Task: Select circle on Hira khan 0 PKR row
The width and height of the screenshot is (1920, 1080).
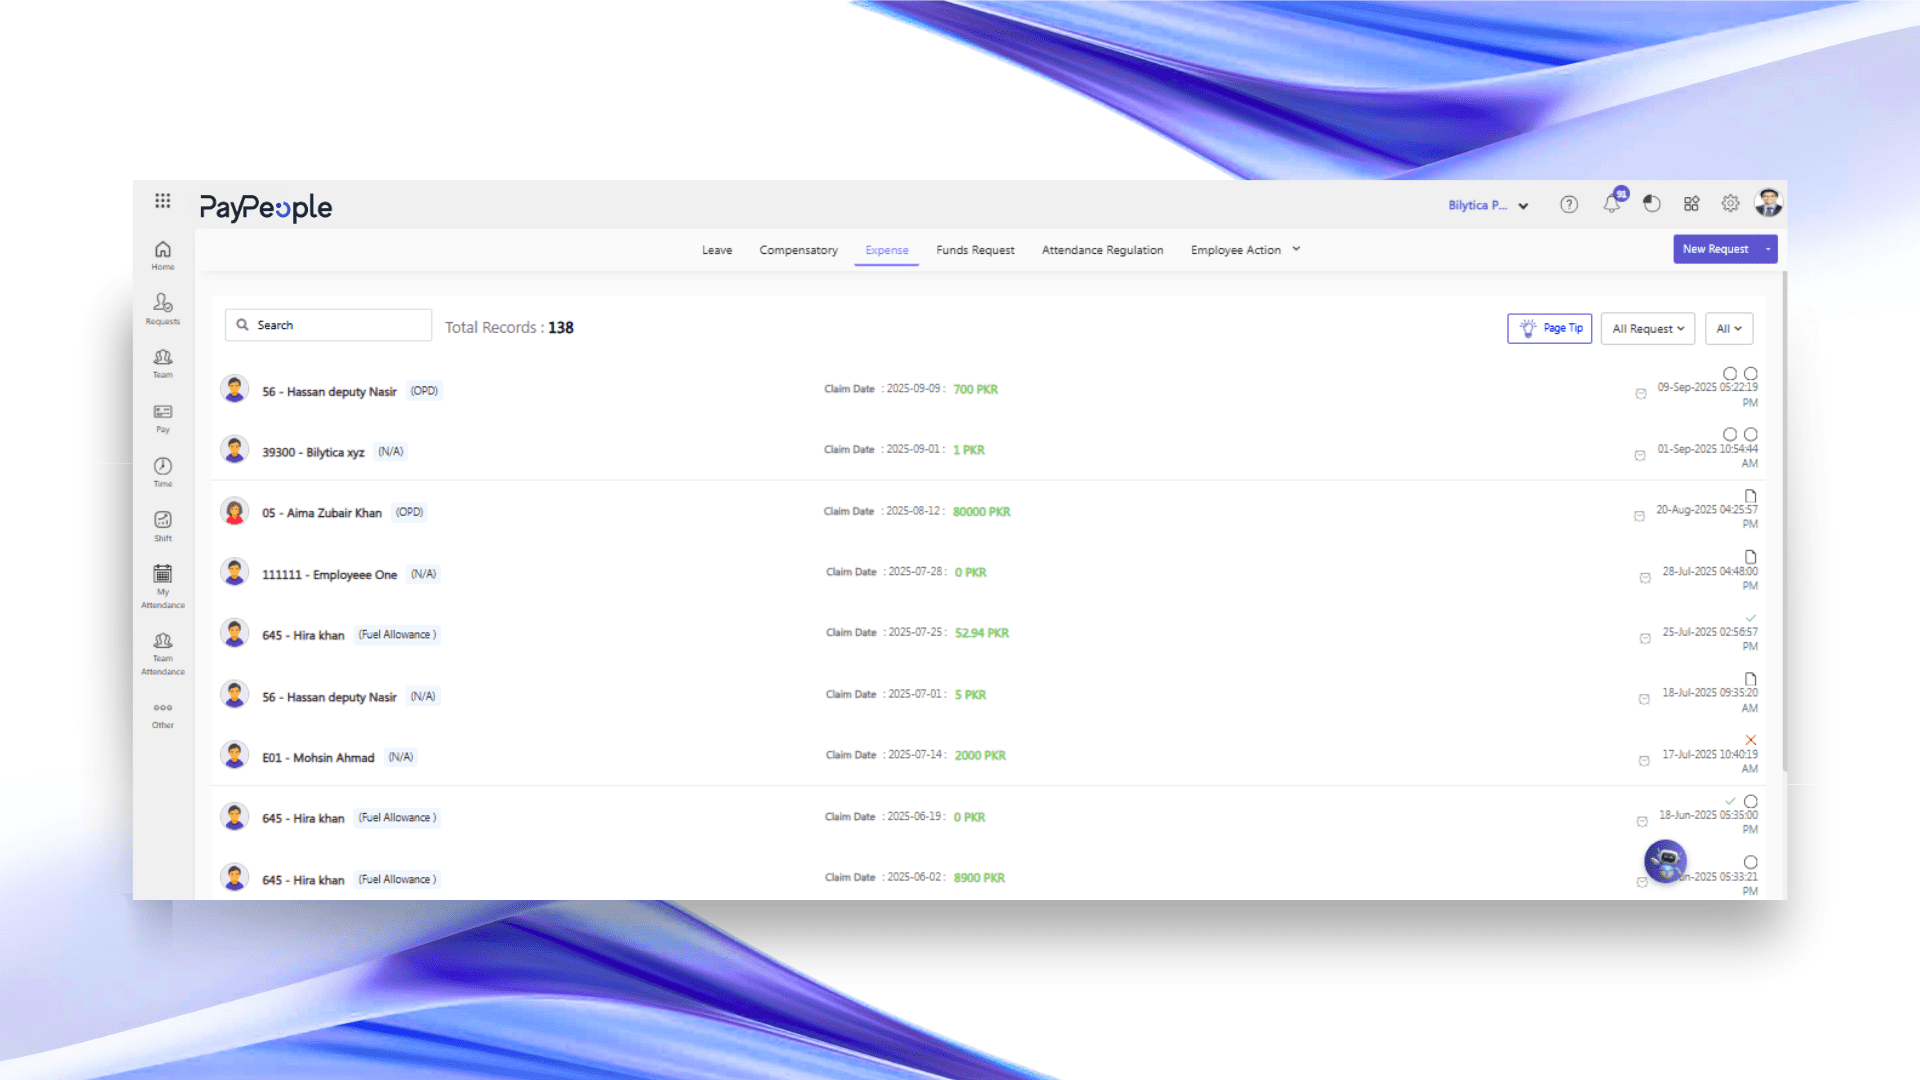Action: pyautogui.click(x=1751, y=802)
